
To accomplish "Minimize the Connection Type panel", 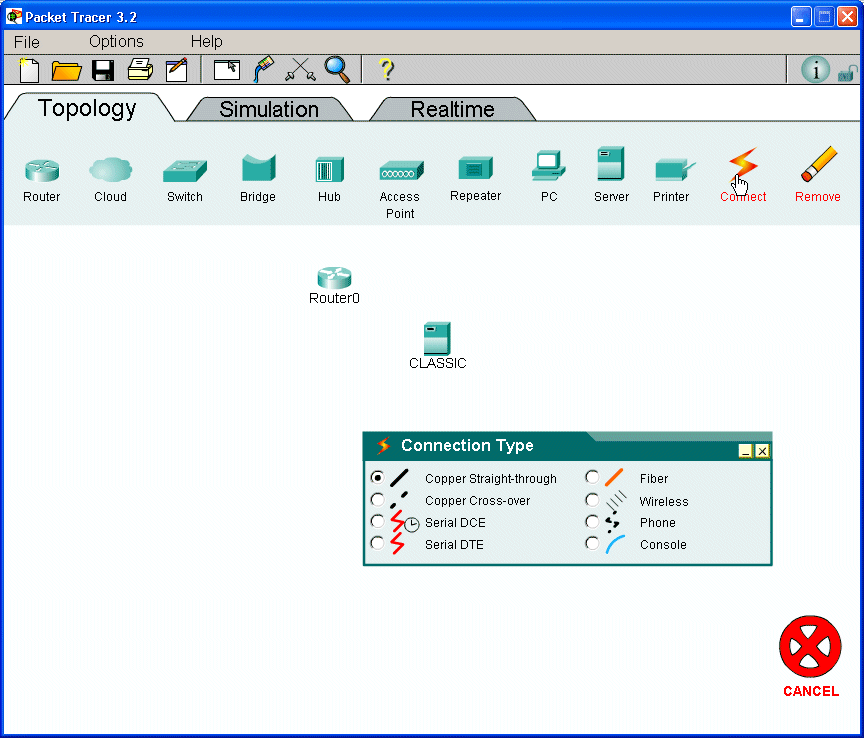I will click(x=746, y=451).
